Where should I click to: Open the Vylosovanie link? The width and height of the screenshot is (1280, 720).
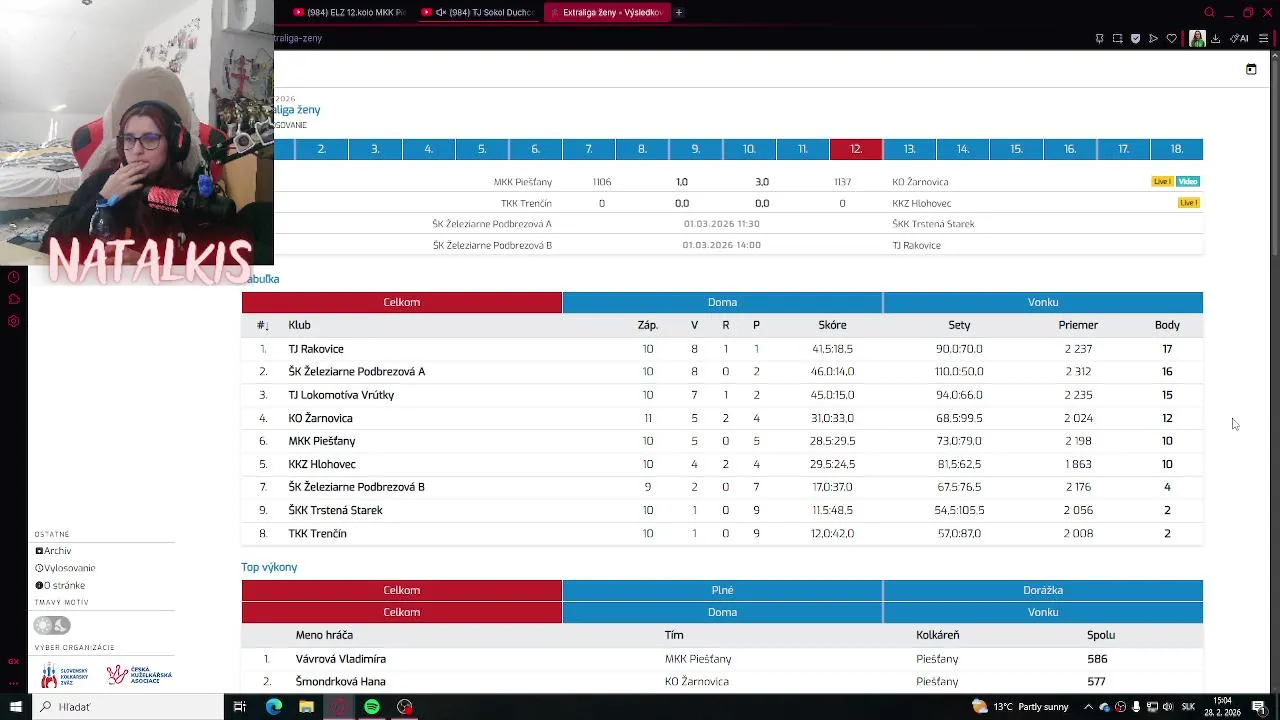click(x=66, y=568)
